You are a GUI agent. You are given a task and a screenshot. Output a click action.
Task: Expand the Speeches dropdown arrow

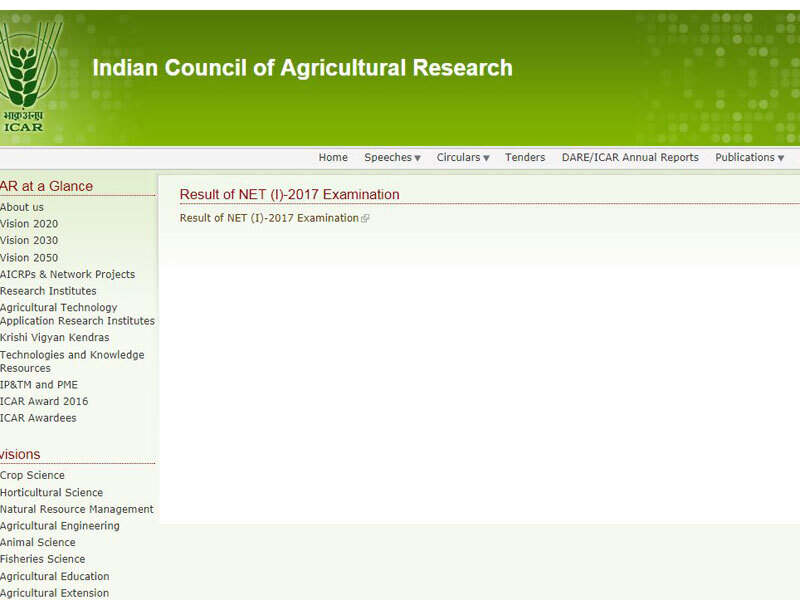click(x=417, y=158)
